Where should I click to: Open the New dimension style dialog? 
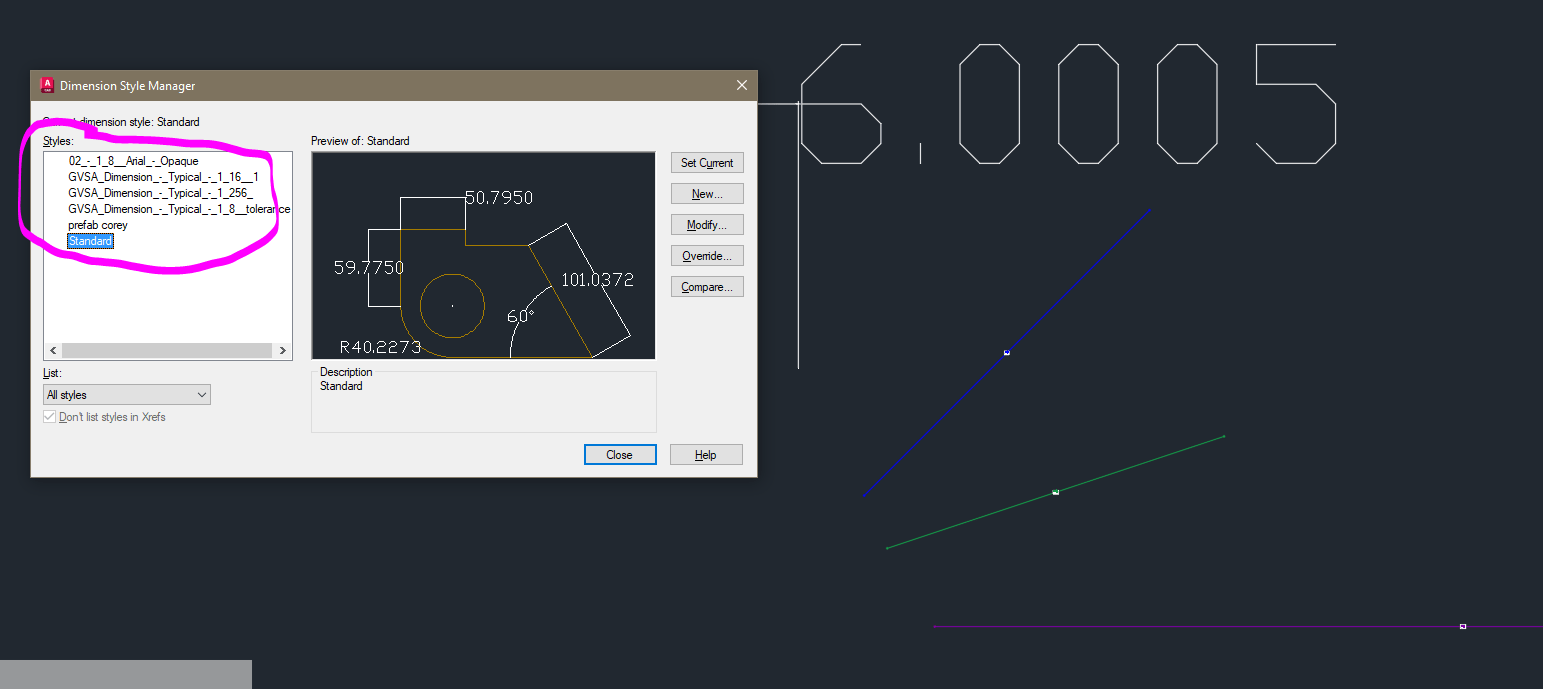707,193
